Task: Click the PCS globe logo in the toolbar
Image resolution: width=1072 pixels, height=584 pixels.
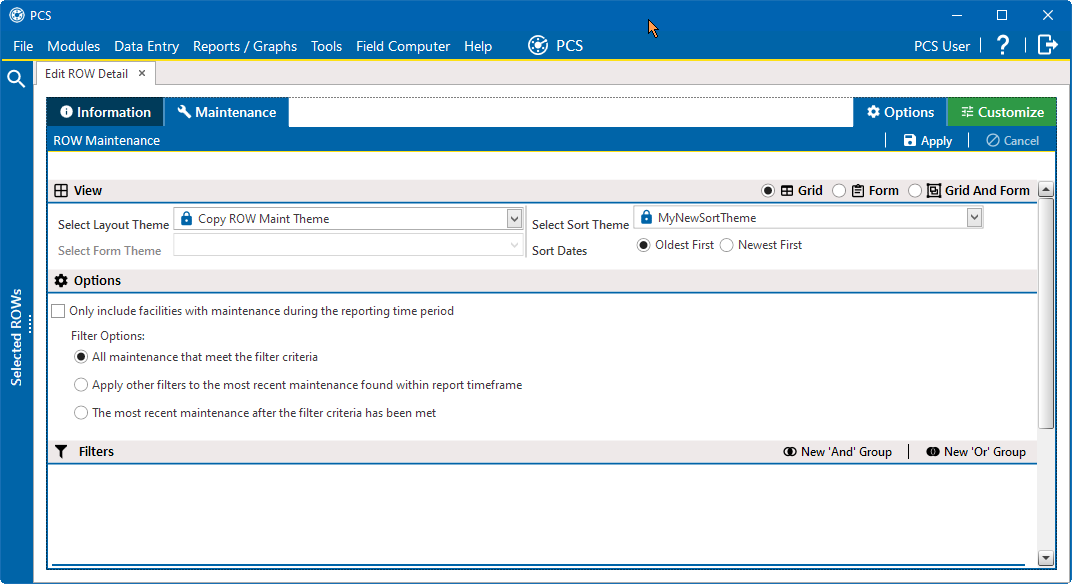Action: coord(537,44)
